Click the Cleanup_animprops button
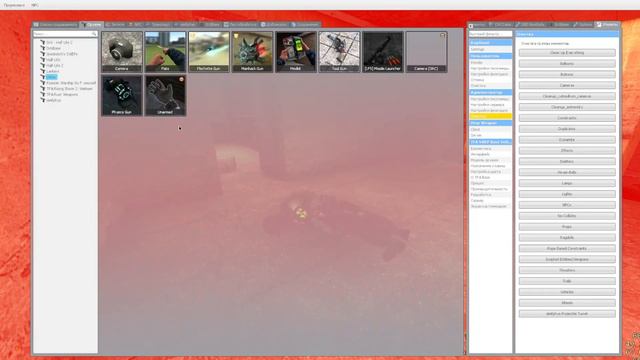Screen dimensions: 640x360 tap(567, 107)
